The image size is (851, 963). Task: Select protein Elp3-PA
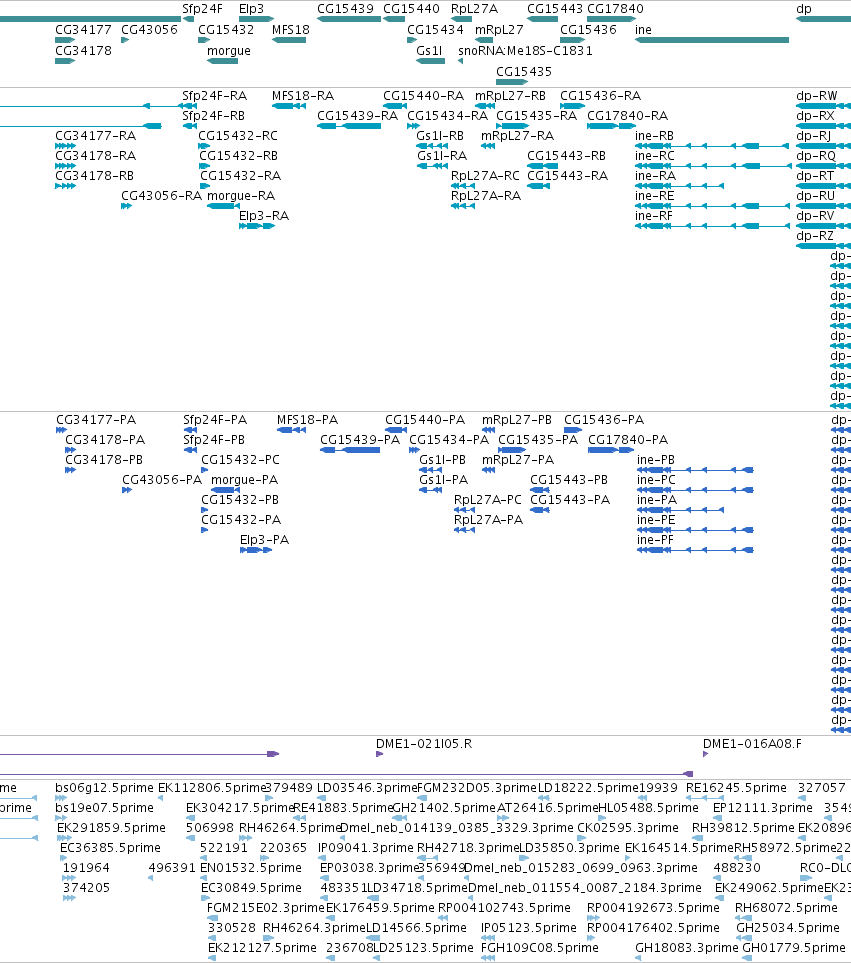[265, 540]
